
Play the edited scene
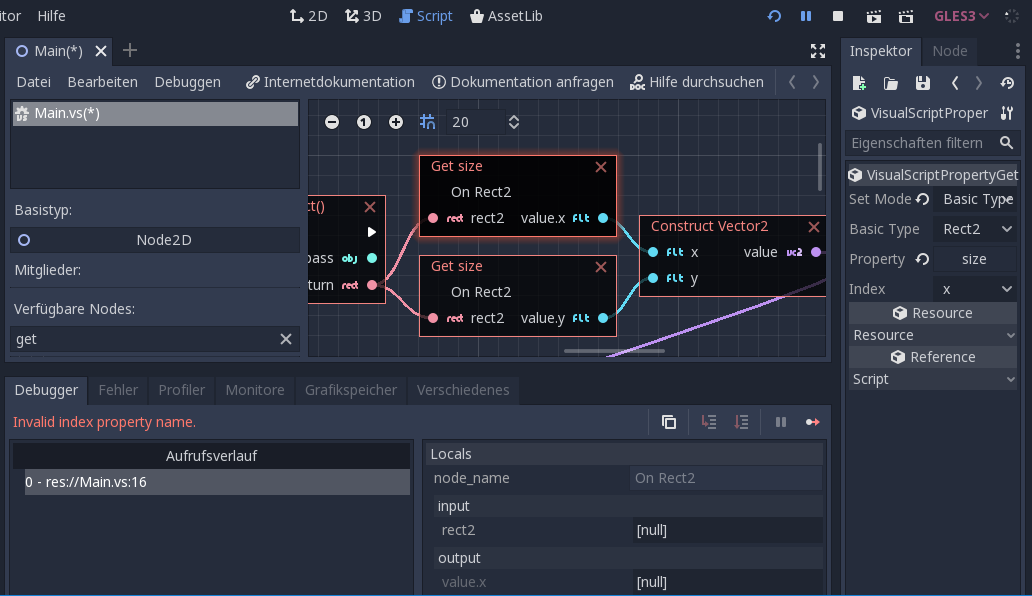click(x=874, y=15)
